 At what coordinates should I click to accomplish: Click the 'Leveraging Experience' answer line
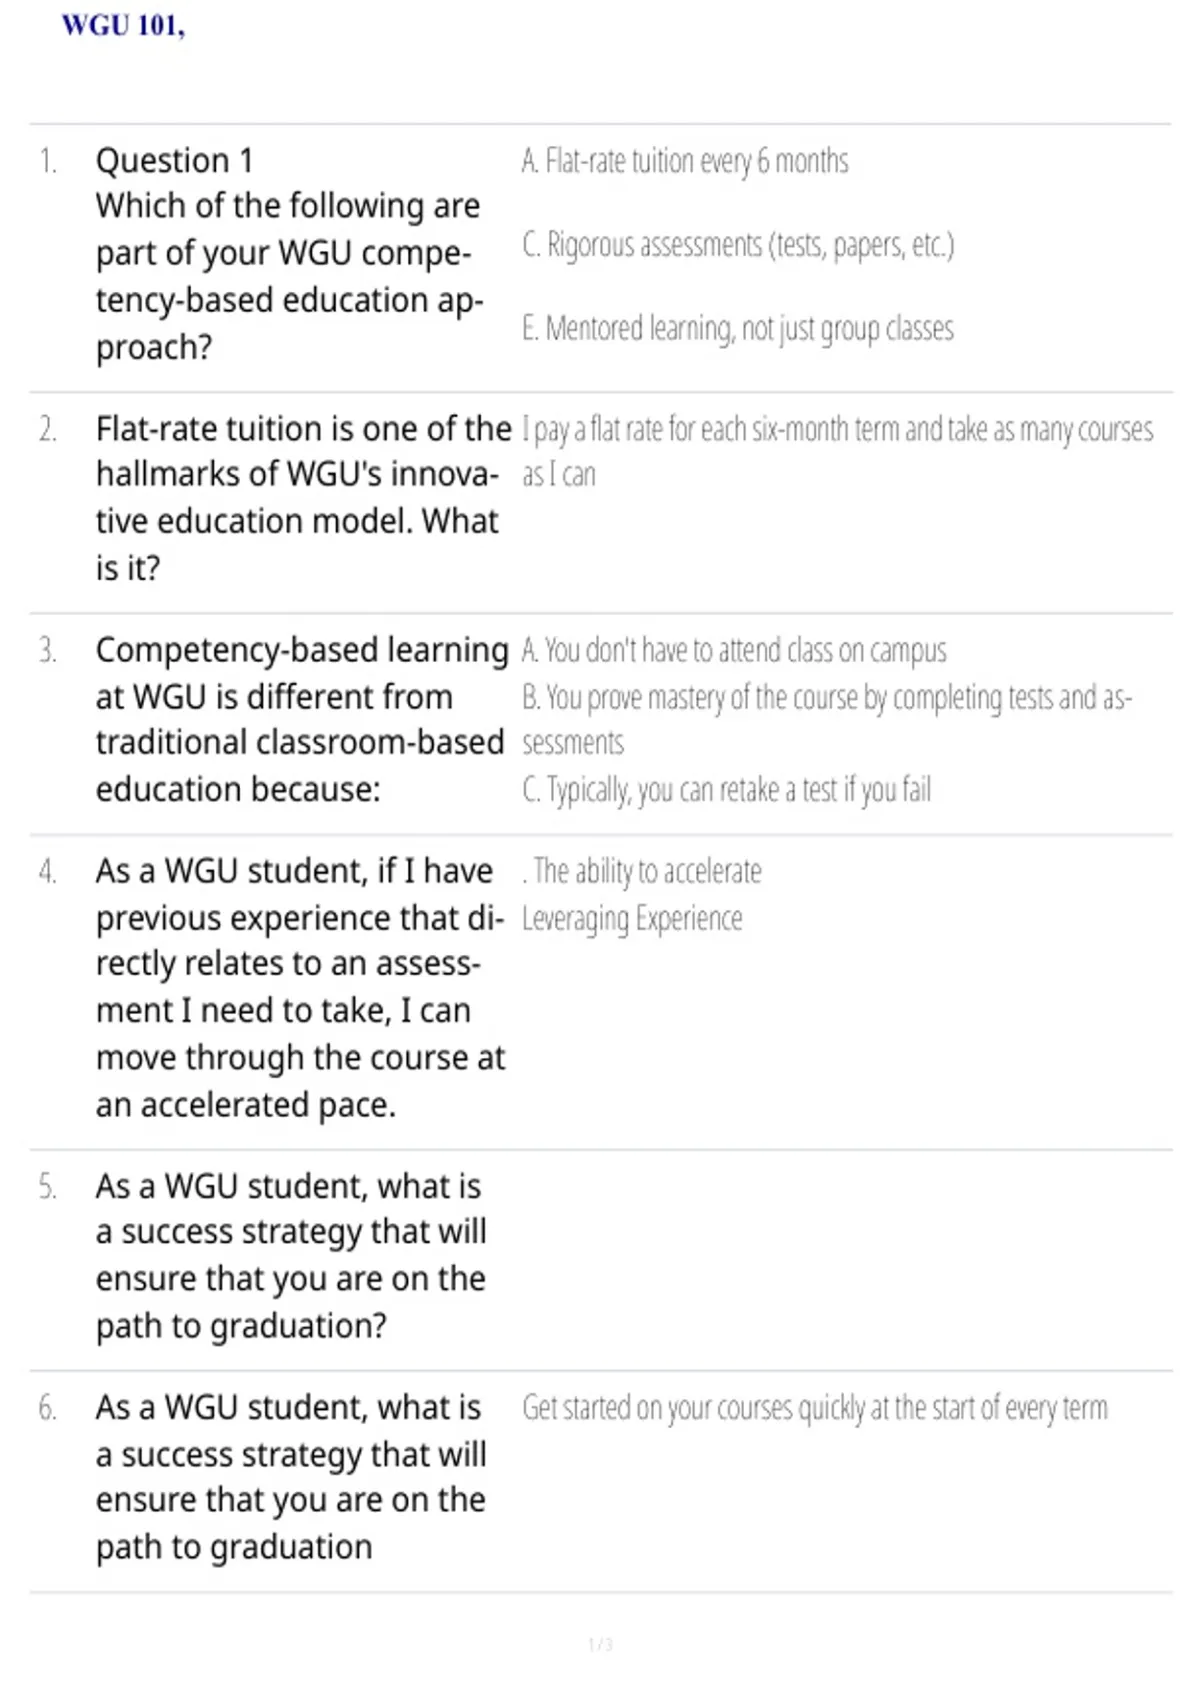pyautogui.click(x=632, y=918)
